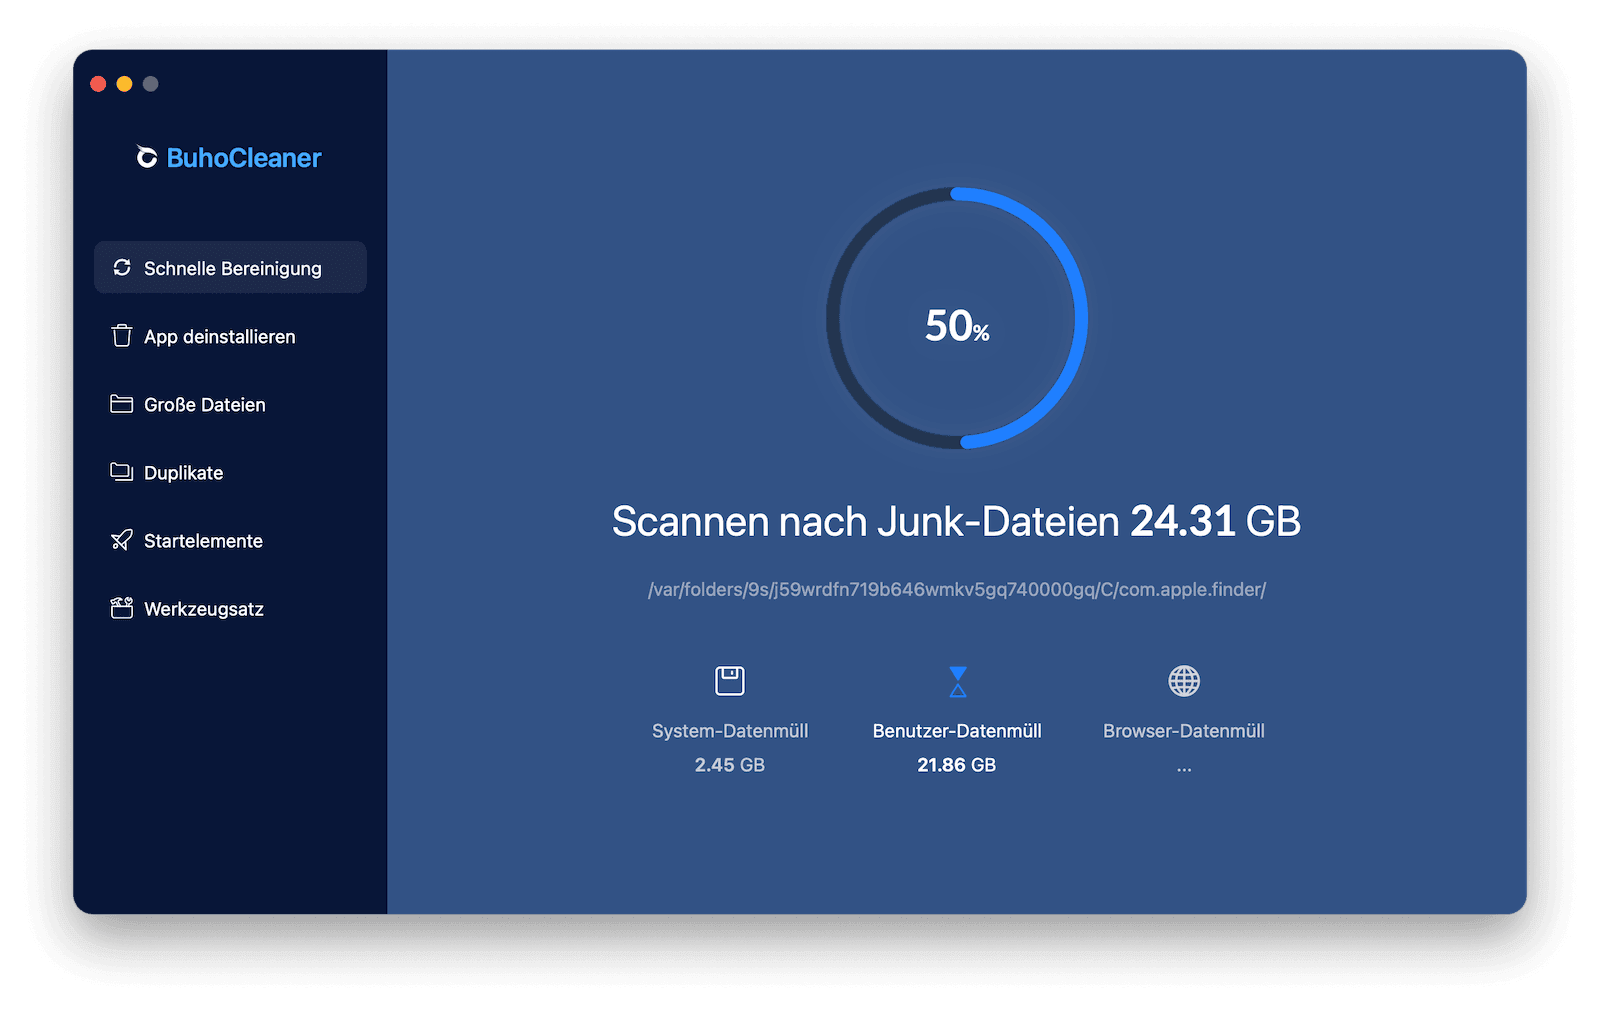The image size is (1600, 1011).
Task: Open the App deinstallieren section
Action: click(x=219, y=337)
